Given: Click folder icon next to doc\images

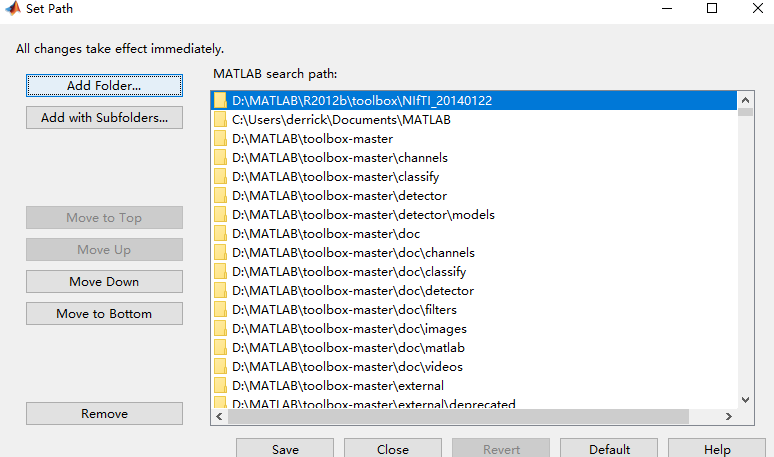Looking at the screenshot, I should click(220, 329).
